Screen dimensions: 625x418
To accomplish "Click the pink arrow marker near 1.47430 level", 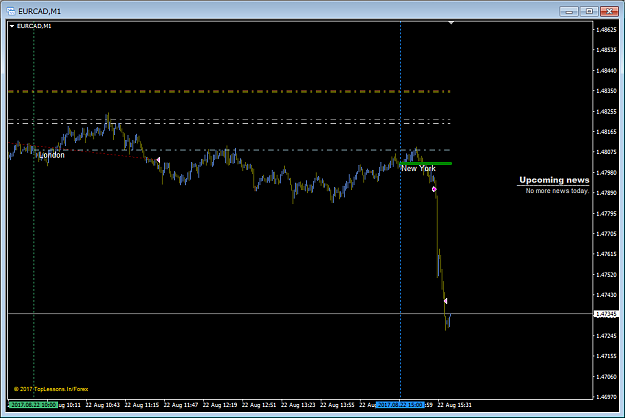I will (x=445, y=301).
